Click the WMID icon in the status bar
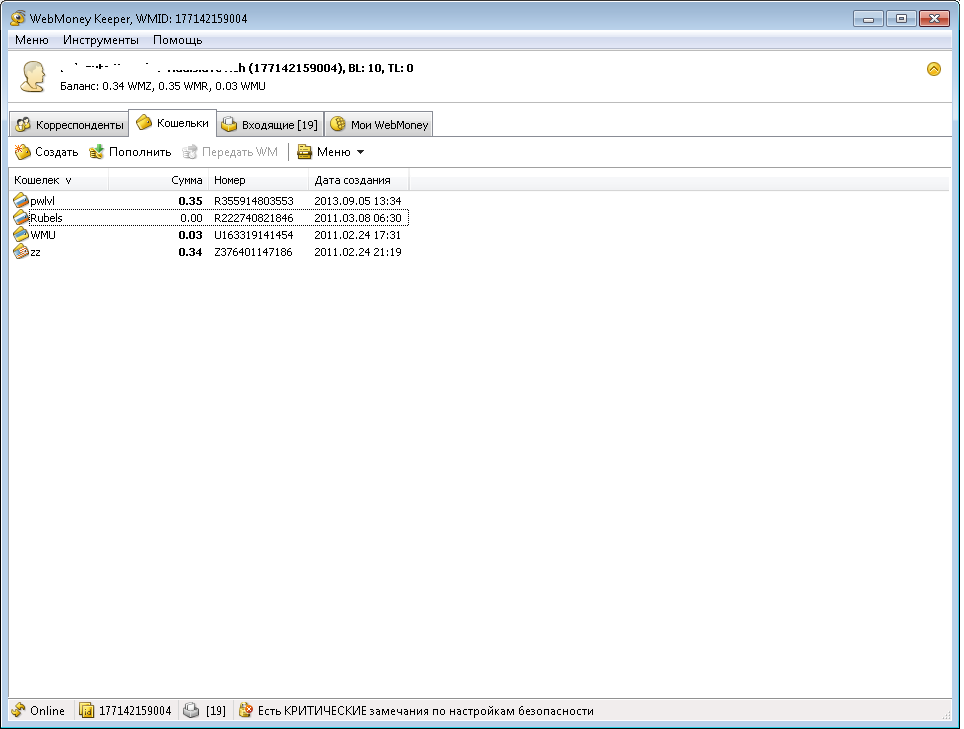This screenshot has width=964, height=729. click(x=86, y=711)
